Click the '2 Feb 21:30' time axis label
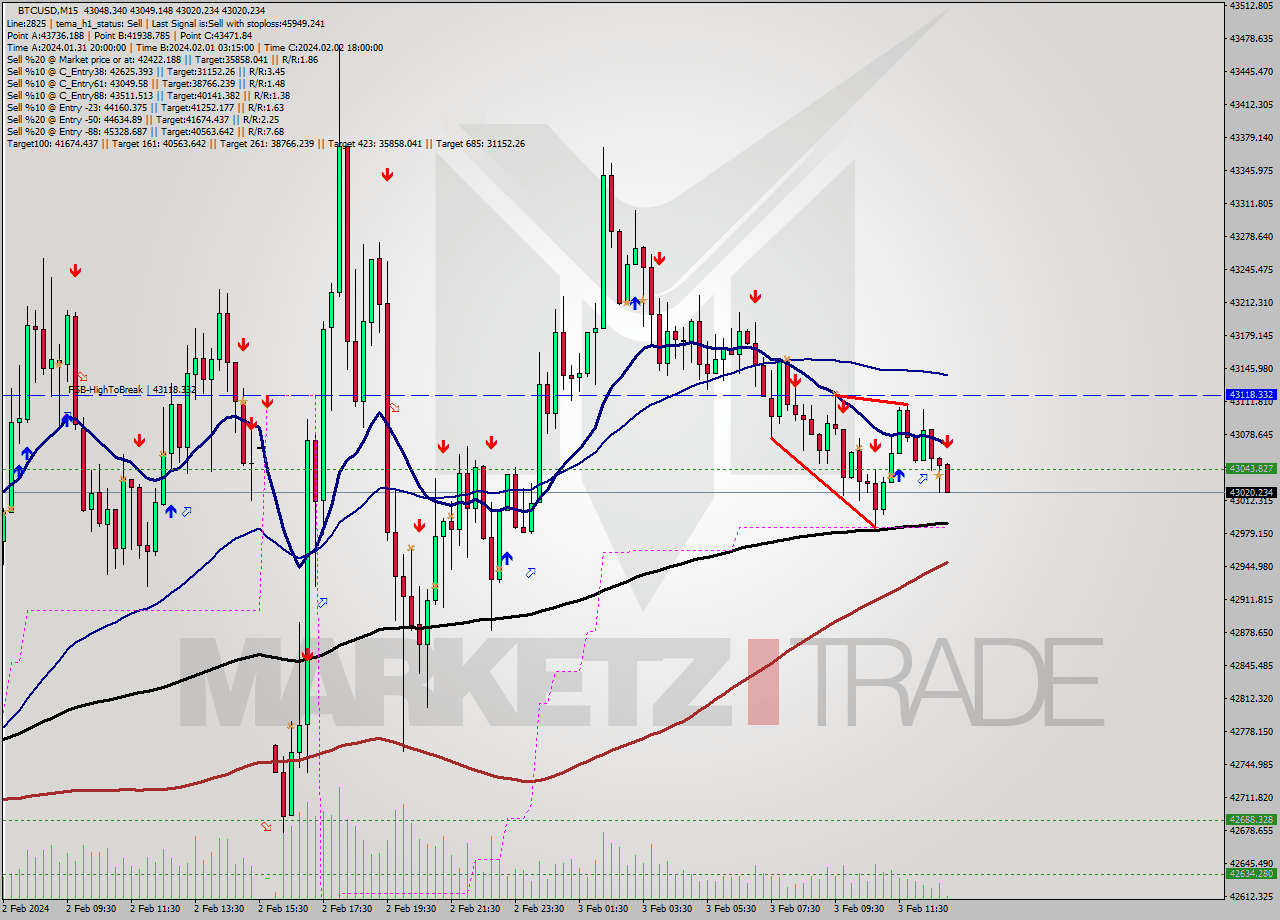Screen dimensions: 1280x920 475,909
